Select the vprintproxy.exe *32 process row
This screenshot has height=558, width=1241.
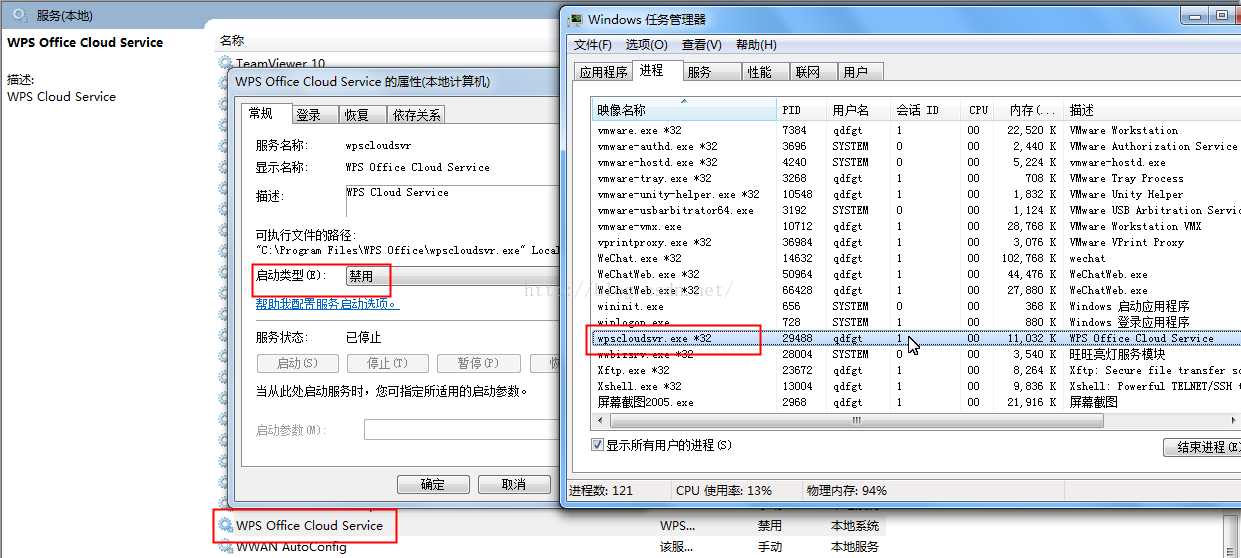(916, 242)
